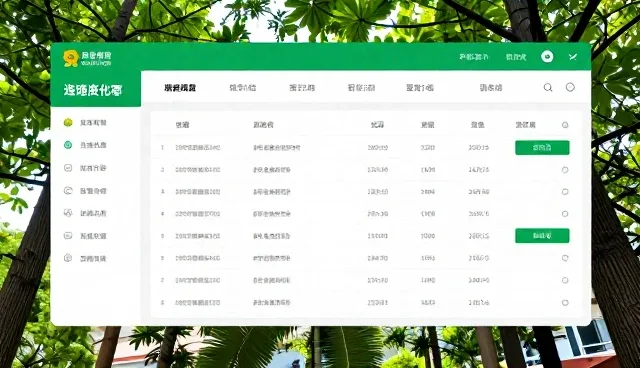Screen dimensions: 640x368
Task: Select the radio circle in table row 3
Action: click(x=565, y=192)
